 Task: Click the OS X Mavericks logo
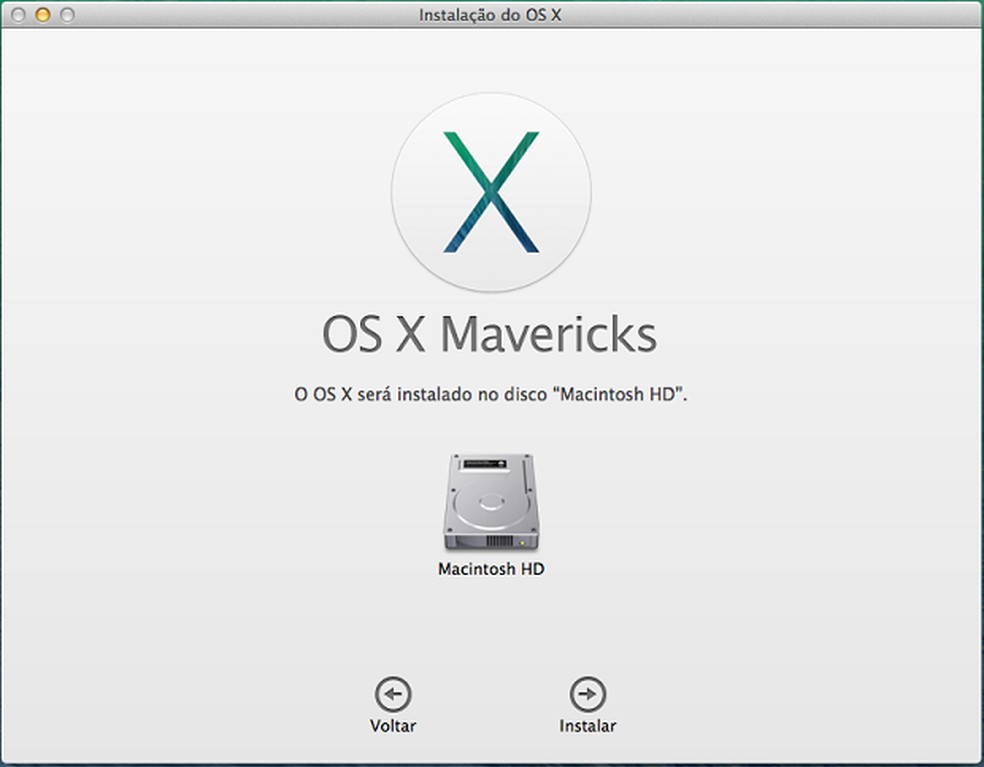(x=491, y=192)
